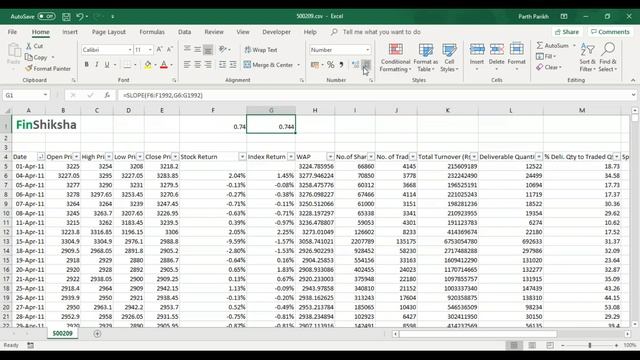Image resolution: width=640 pixels, height=360 pixels.
Task: Toggle Underline formatting
Action: (x=107, y=64)
